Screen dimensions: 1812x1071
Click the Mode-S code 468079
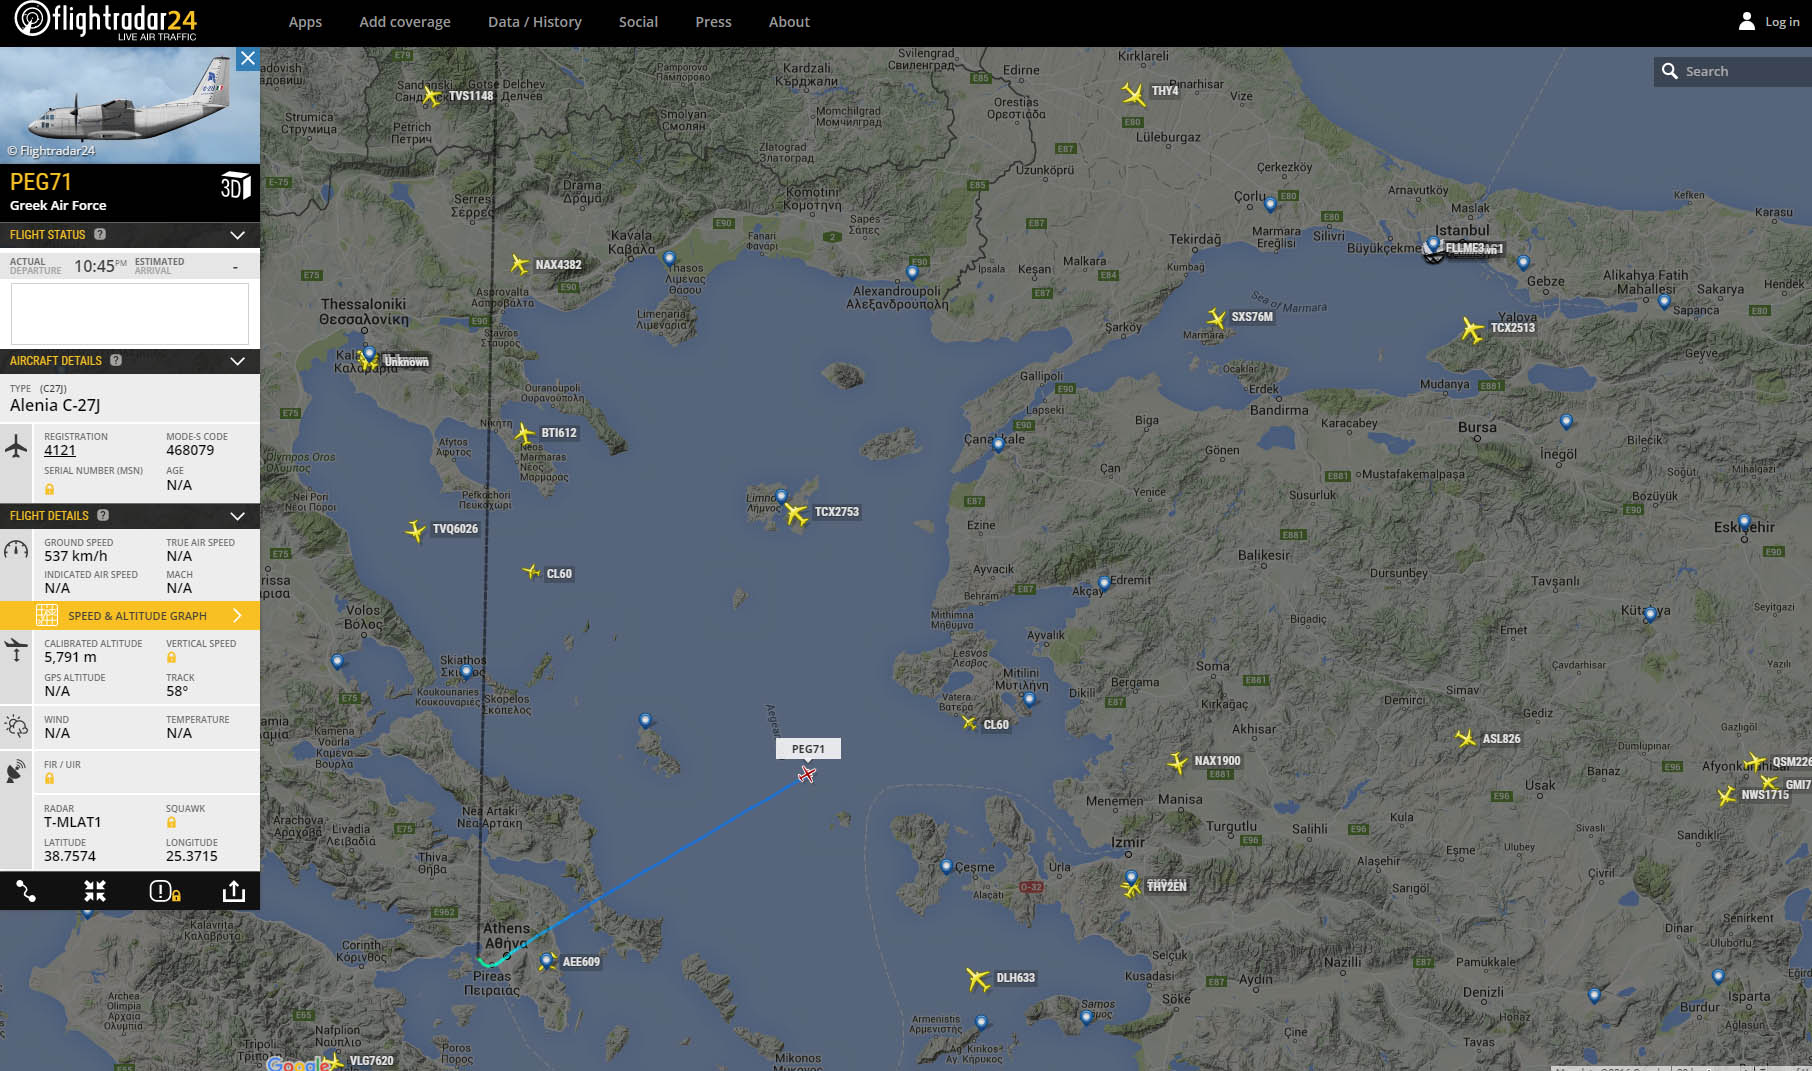coord(190,450)
